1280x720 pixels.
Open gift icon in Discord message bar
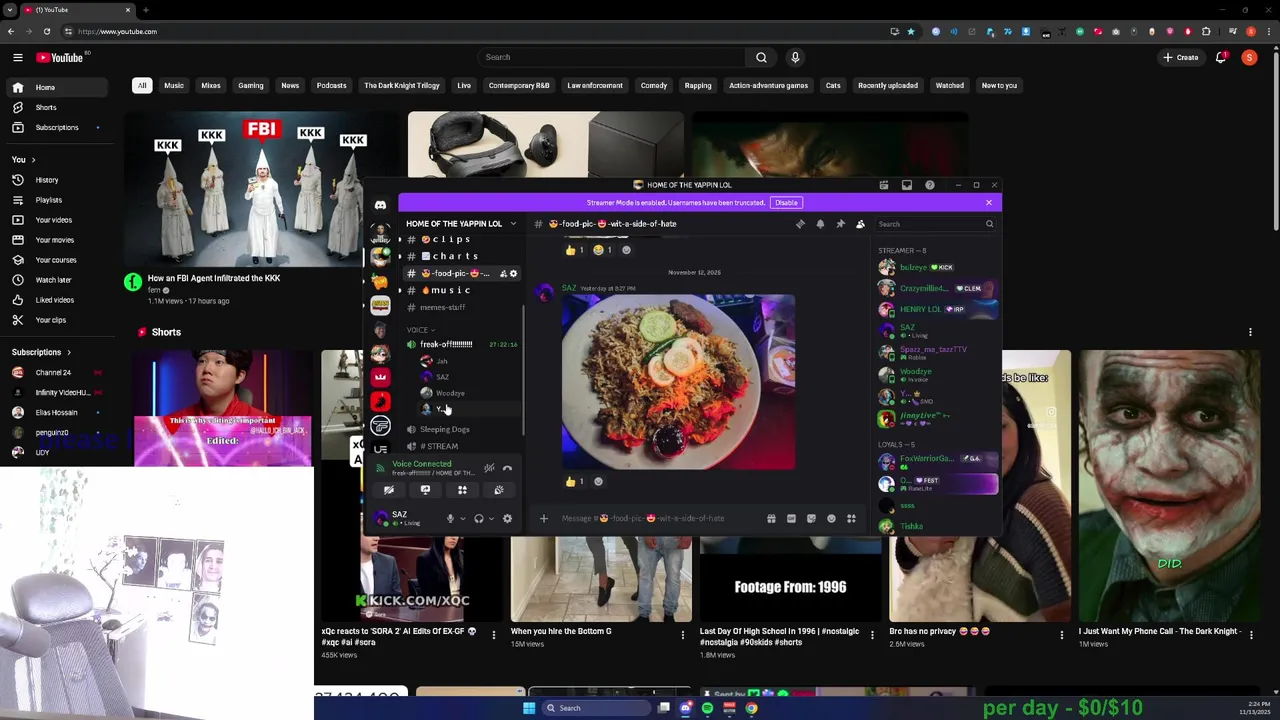point(771,518)
